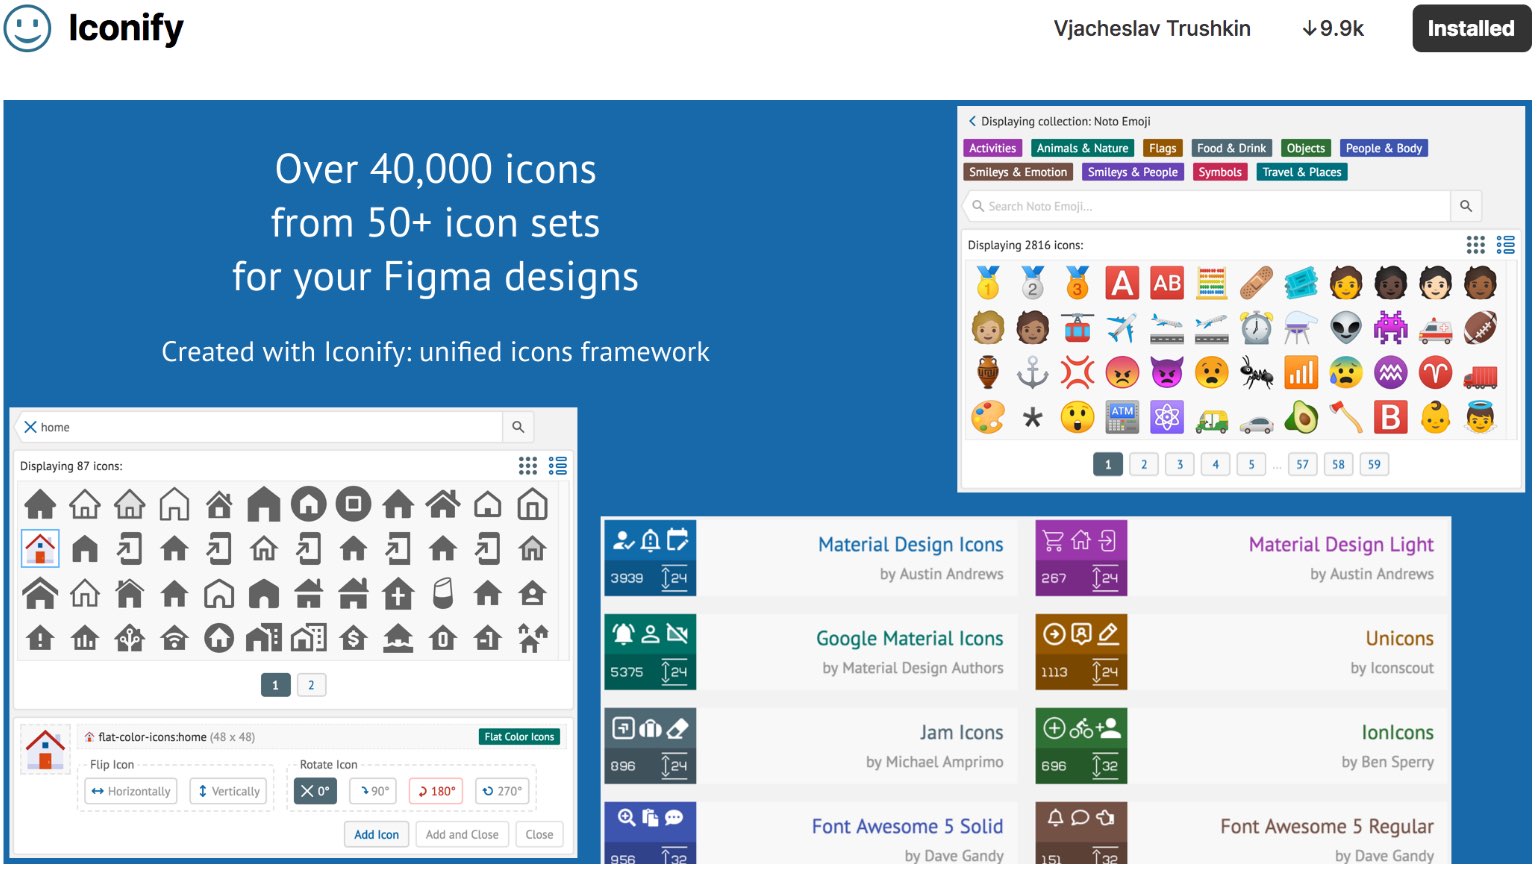1540x880 pixels.
Task: Click the Flat Color Icons green tag
Action: point(519,737)
